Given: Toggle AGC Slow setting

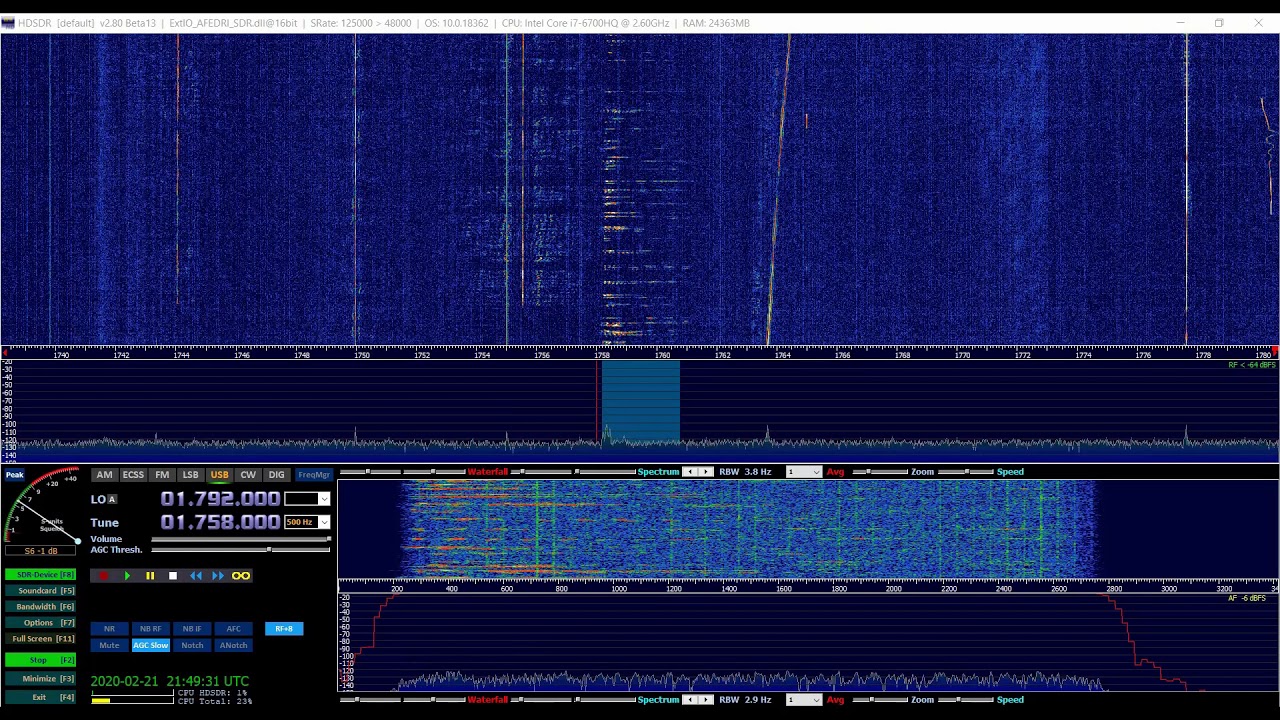Looking at the screenshot, I should [151, 645].
